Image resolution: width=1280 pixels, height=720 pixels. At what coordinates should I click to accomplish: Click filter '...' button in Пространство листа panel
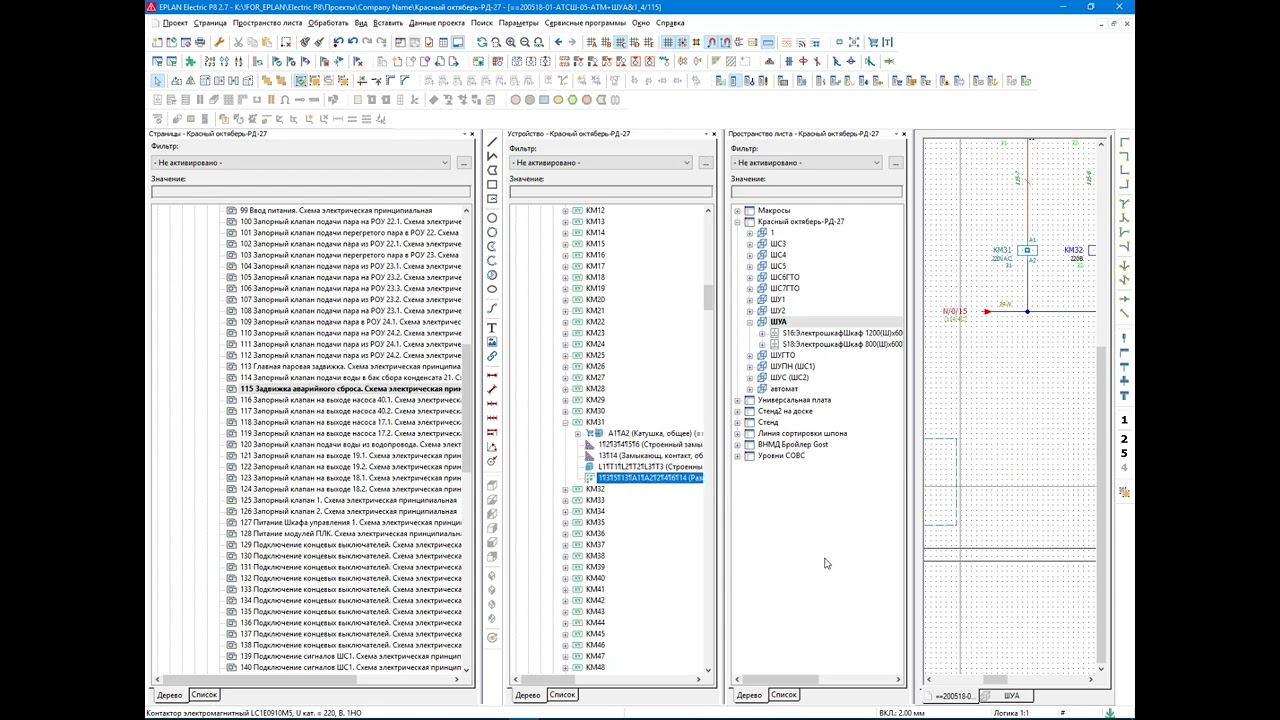tap(895, 163)
